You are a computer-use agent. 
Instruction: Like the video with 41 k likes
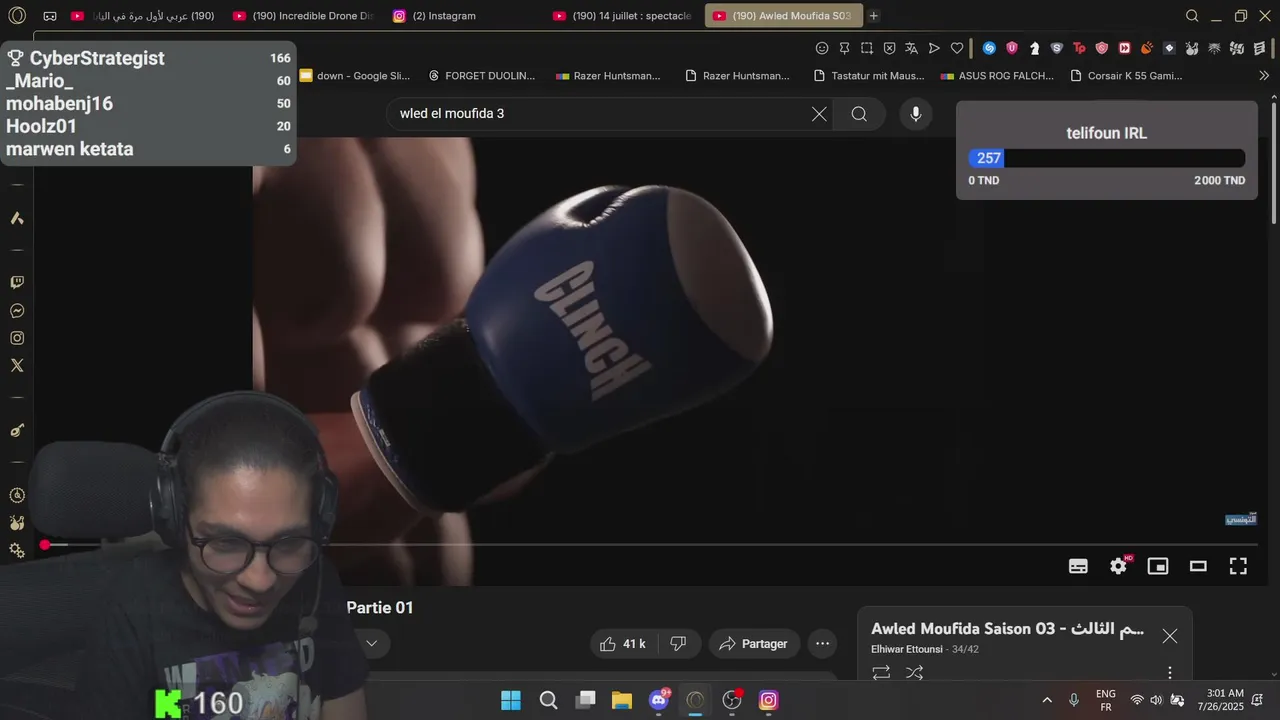[x=623, y=644]
